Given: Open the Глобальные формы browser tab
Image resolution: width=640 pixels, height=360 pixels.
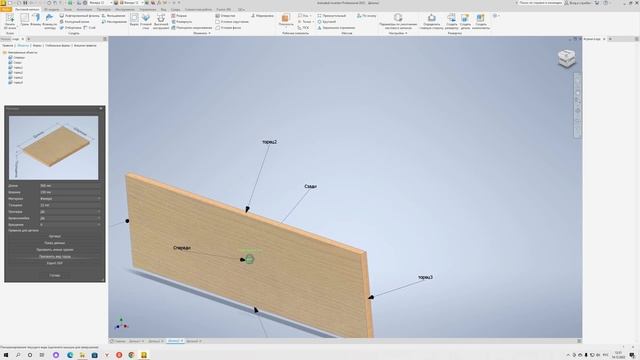Looking at the screenshot, I should tap(58, 45).
